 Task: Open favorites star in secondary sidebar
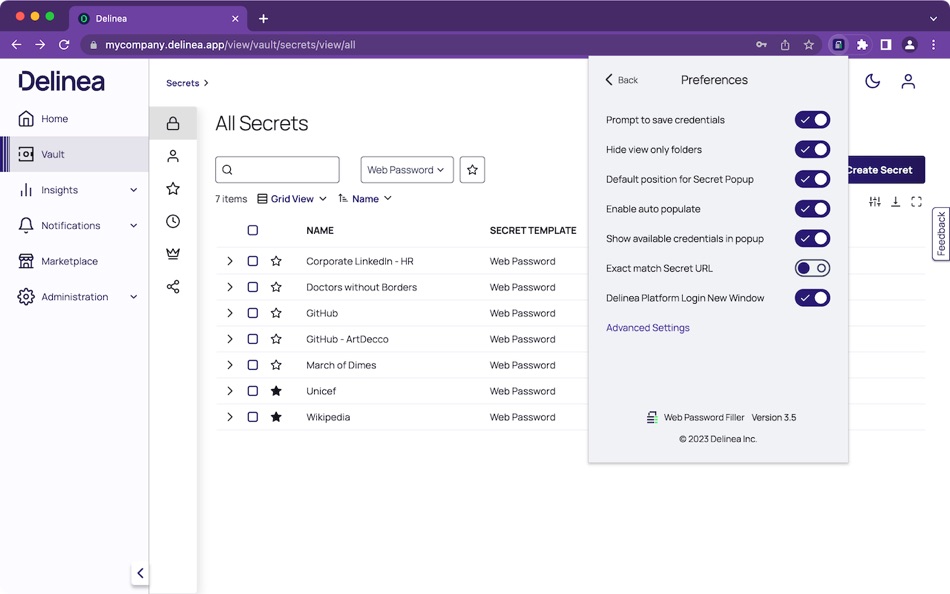pos(173,189)
